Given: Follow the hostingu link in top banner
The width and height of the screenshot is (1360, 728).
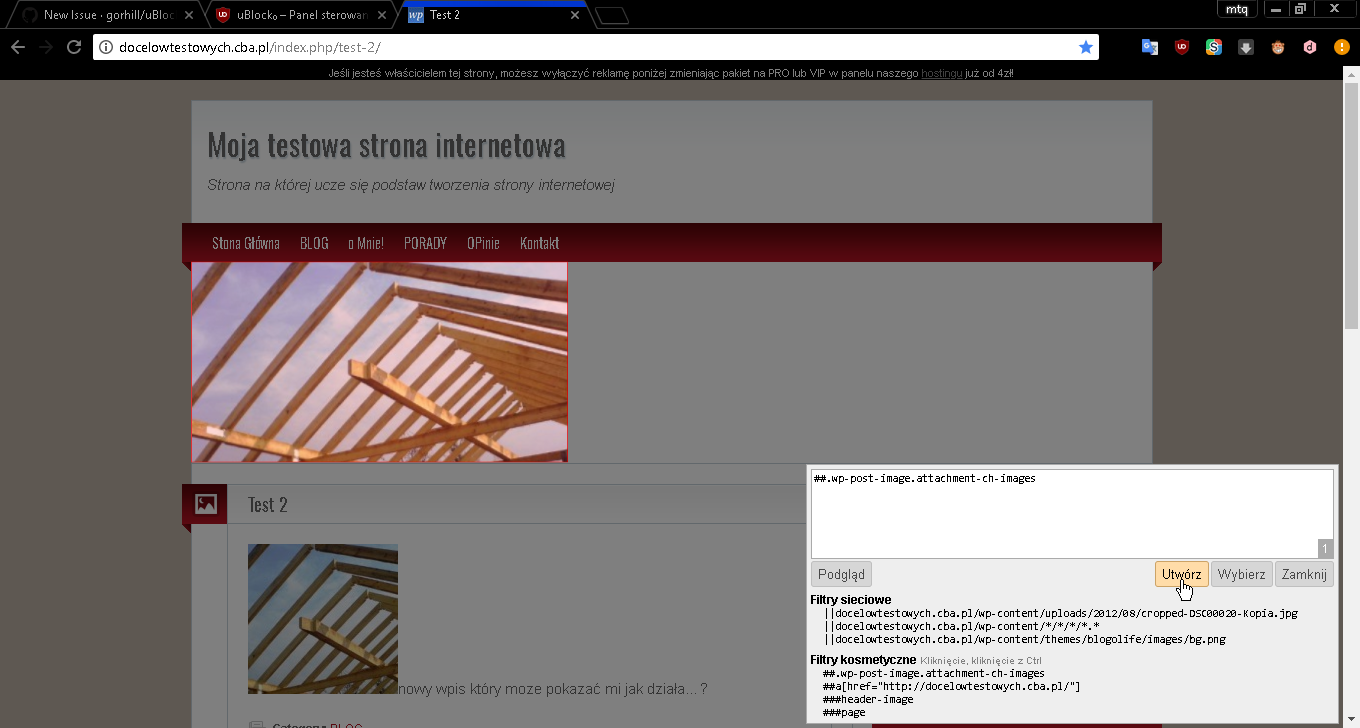Looking at the screenshot, I should [x=942, y=74].
